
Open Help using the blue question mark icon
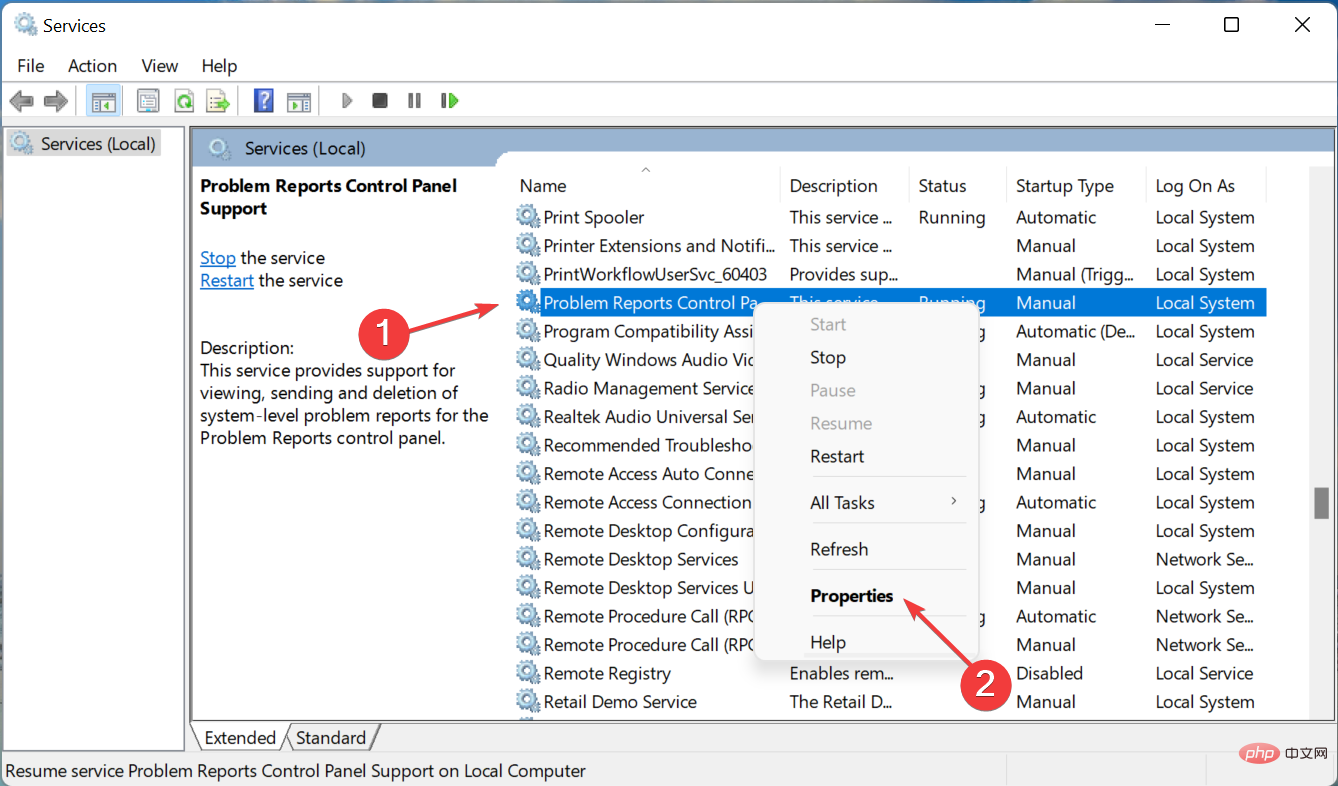(262, 100)
